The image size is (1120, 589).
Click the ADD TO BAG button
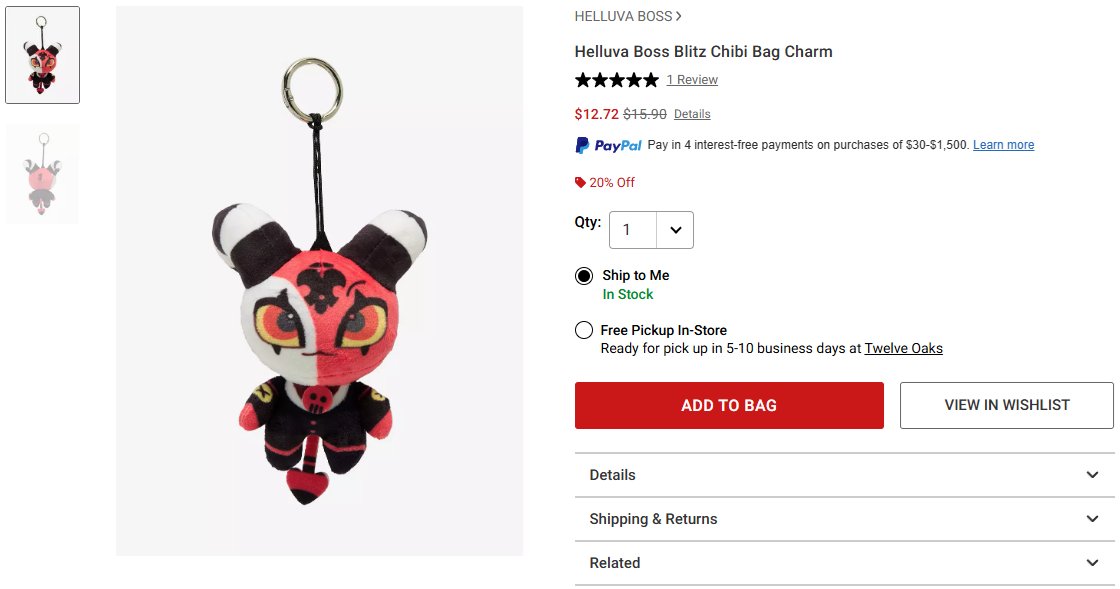coord(729,406)
